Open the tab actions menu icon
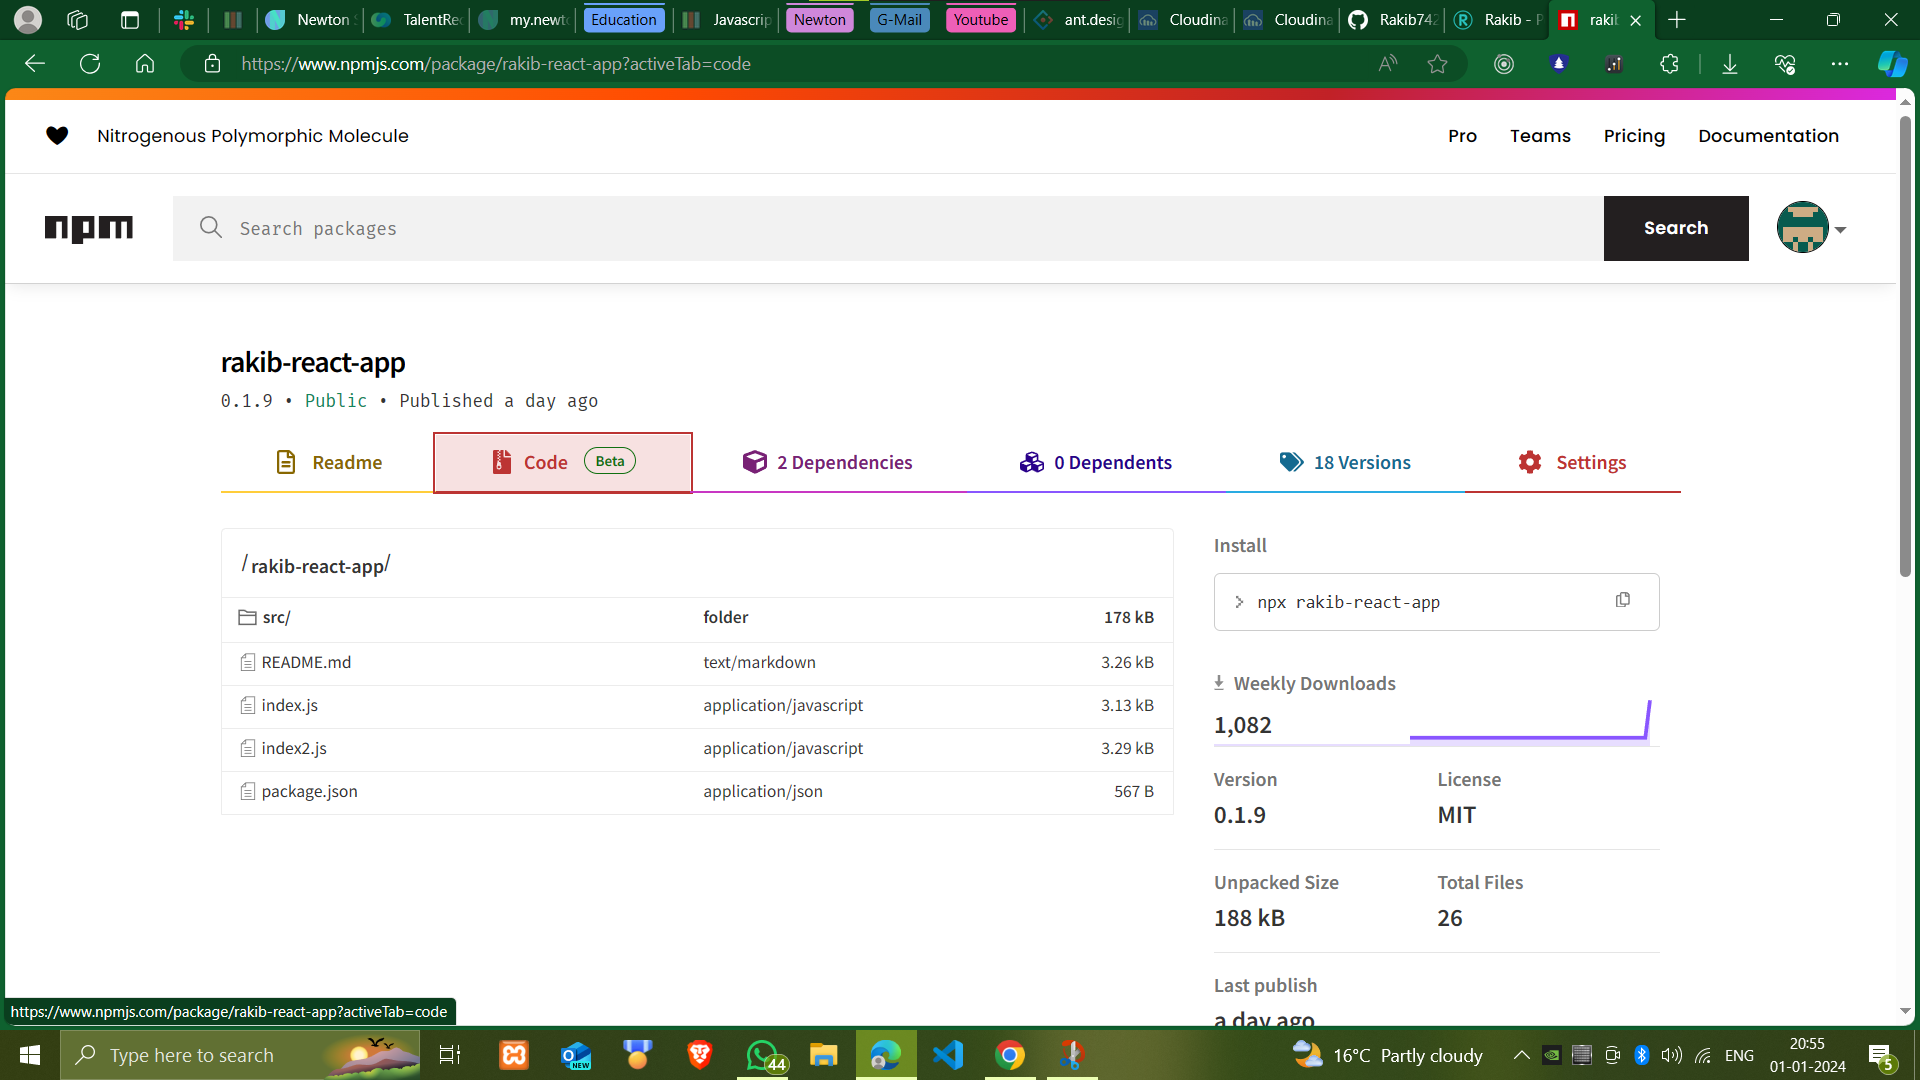This screenshot has width=1920, height=1080. [x=130, y=20]
